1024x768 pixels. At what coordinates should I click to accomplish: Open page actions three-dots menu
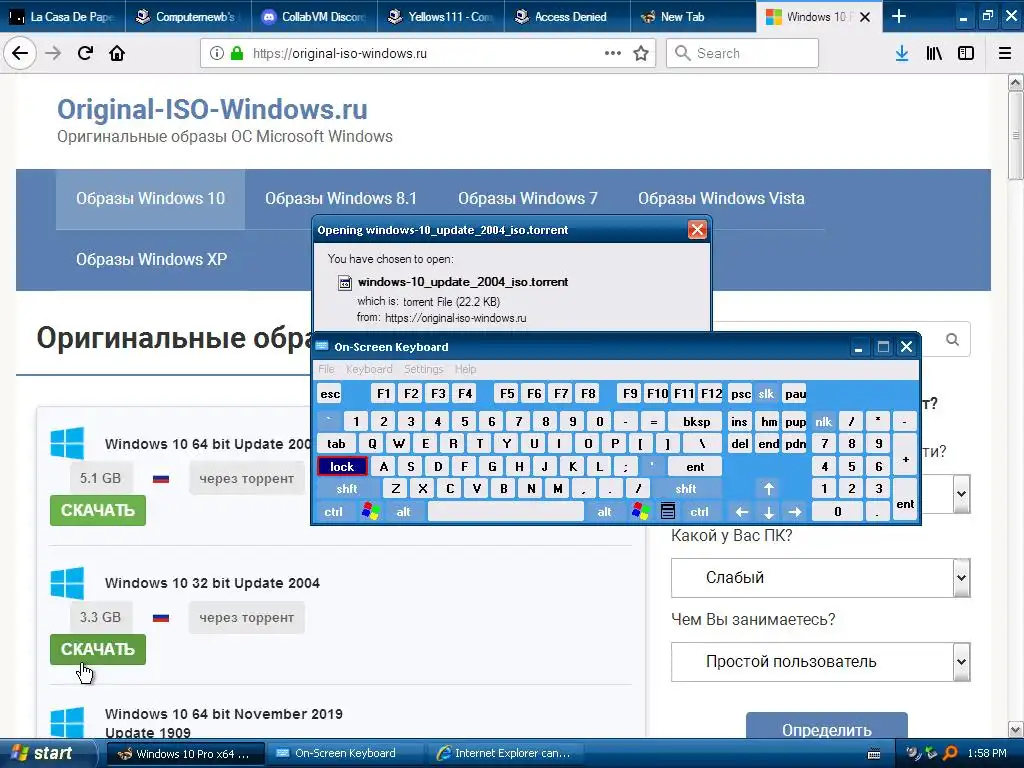613,53
